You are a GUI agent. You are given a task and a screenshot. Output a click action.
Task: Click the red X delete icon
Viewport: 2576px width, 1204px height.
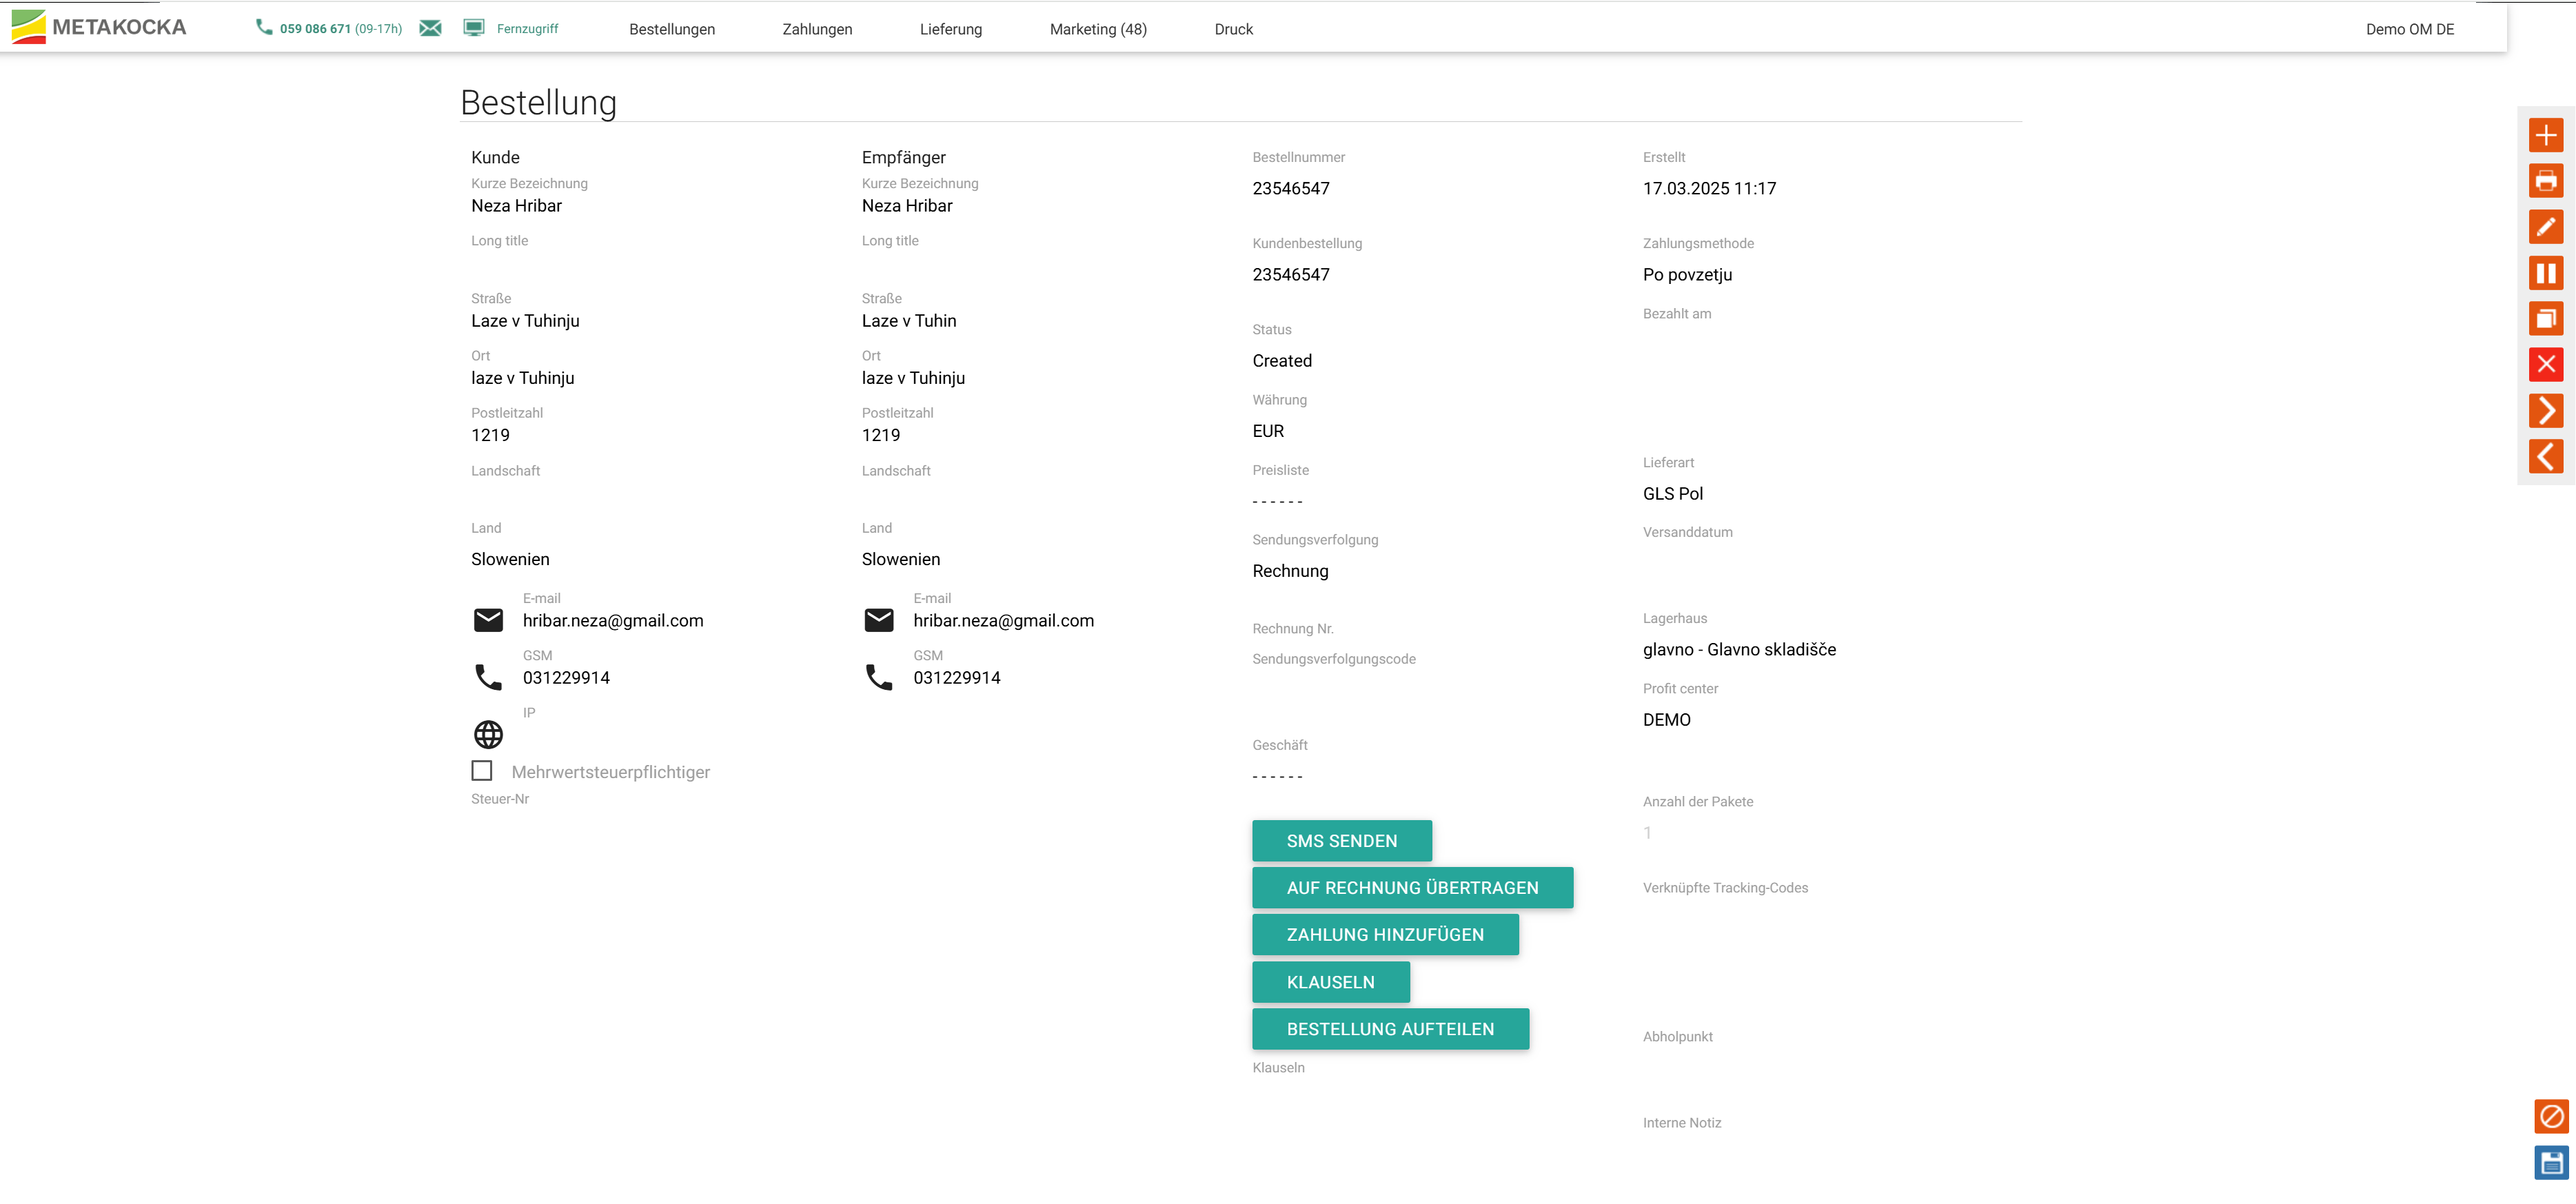tap(2545, 364)
